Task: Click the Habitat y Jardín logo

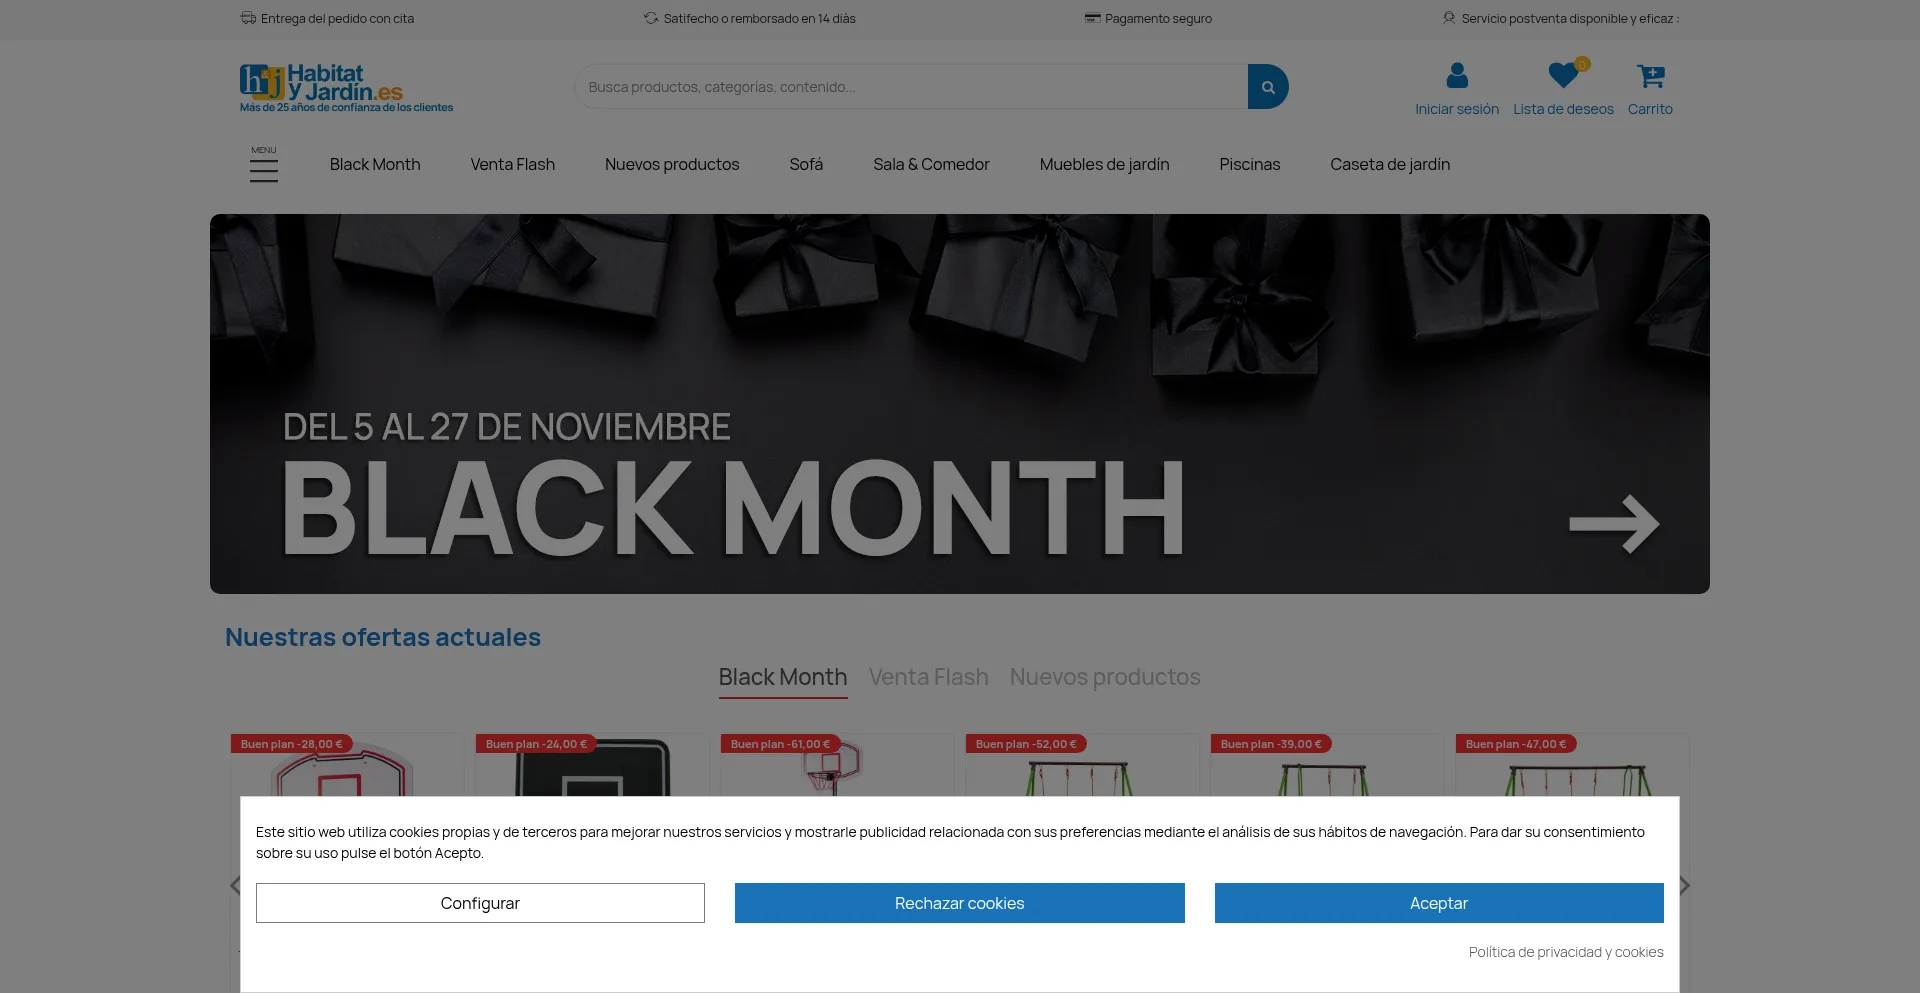Action: pos(345,88)
